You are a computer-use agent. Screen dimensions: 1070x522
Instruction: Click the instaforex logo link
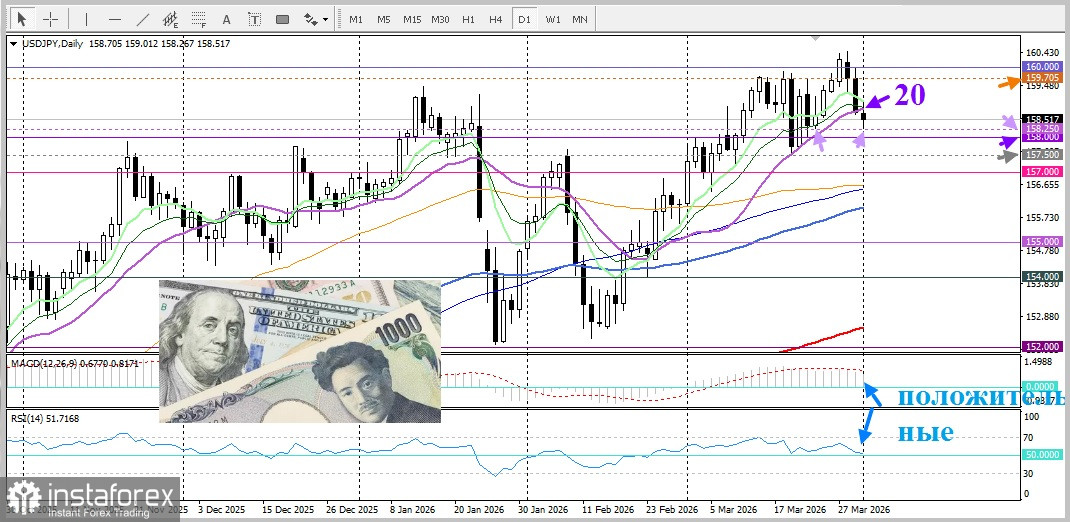tap(90, 498)
